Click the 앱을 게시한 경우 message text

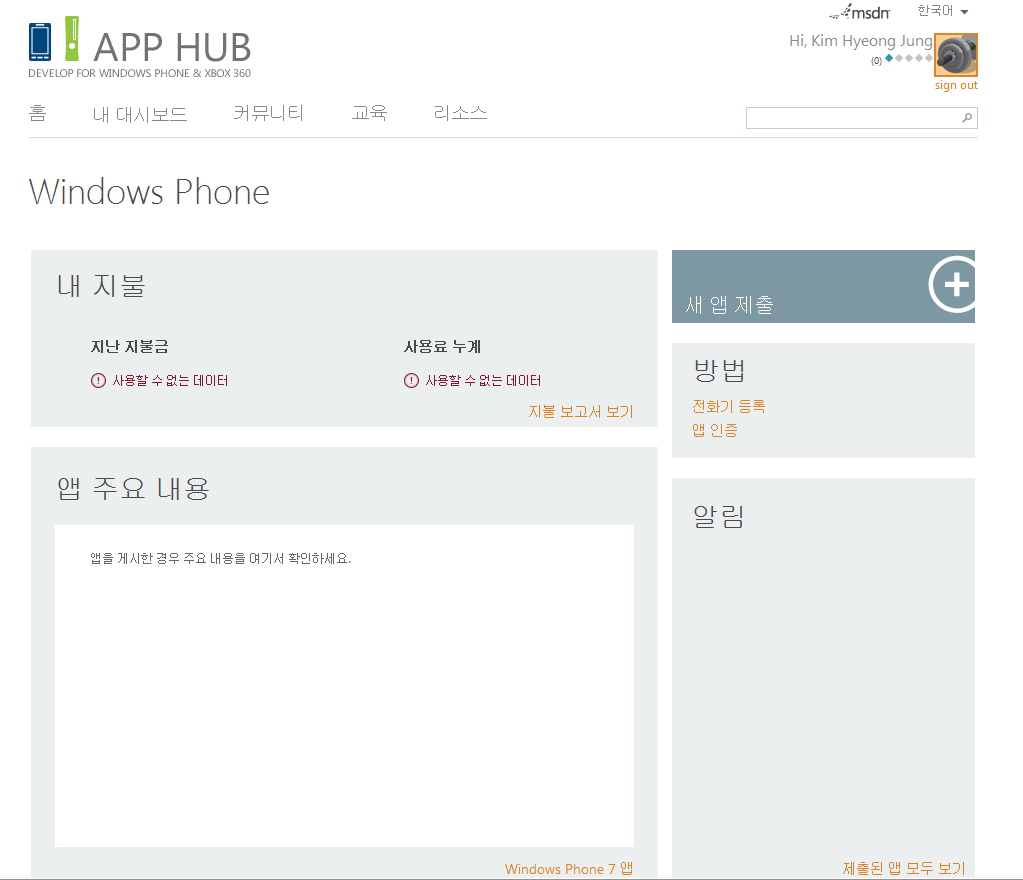click(x=221, y=558)
